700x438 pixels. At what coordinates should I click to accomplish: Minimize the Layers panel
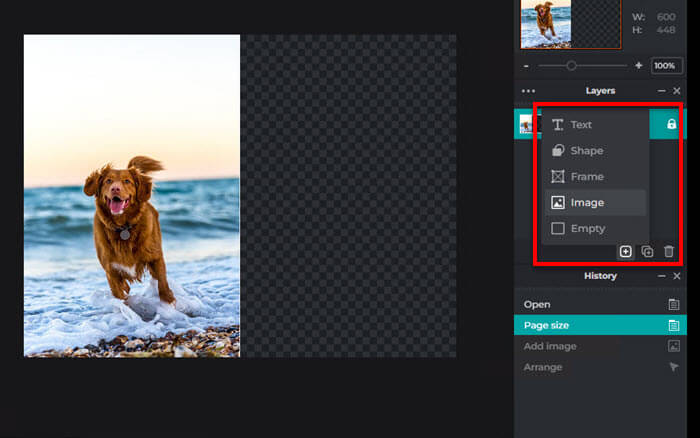[x=662, y=91]
